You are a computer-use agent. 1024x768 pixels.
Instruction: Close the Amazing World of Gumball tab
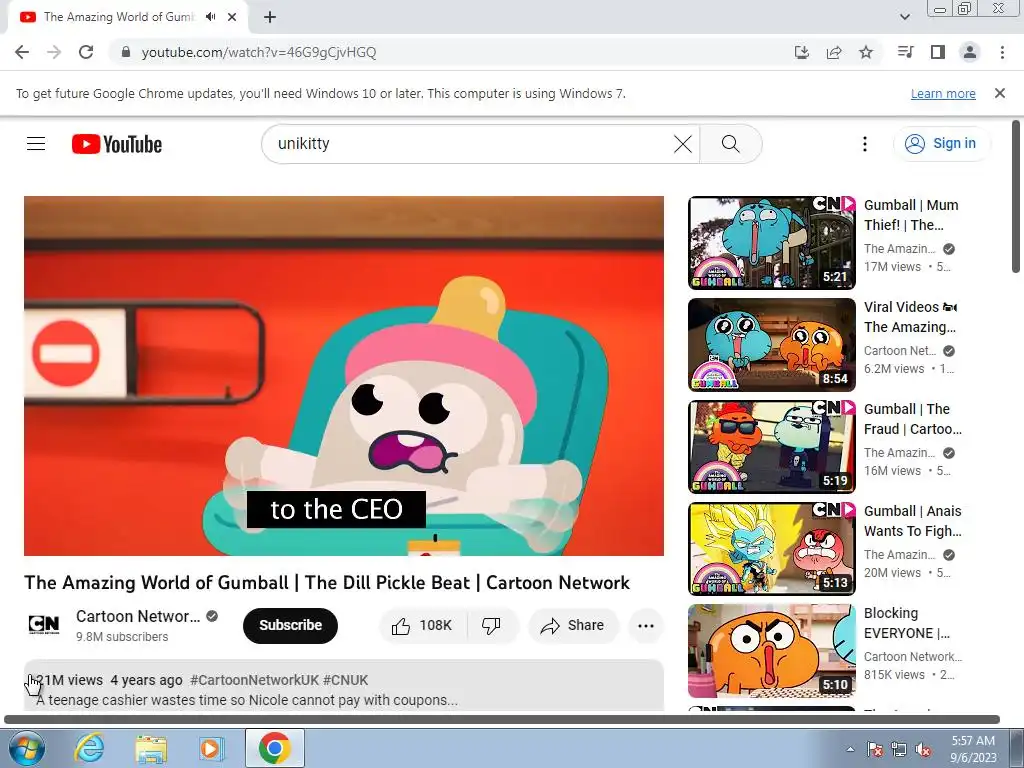coord(232,17)
